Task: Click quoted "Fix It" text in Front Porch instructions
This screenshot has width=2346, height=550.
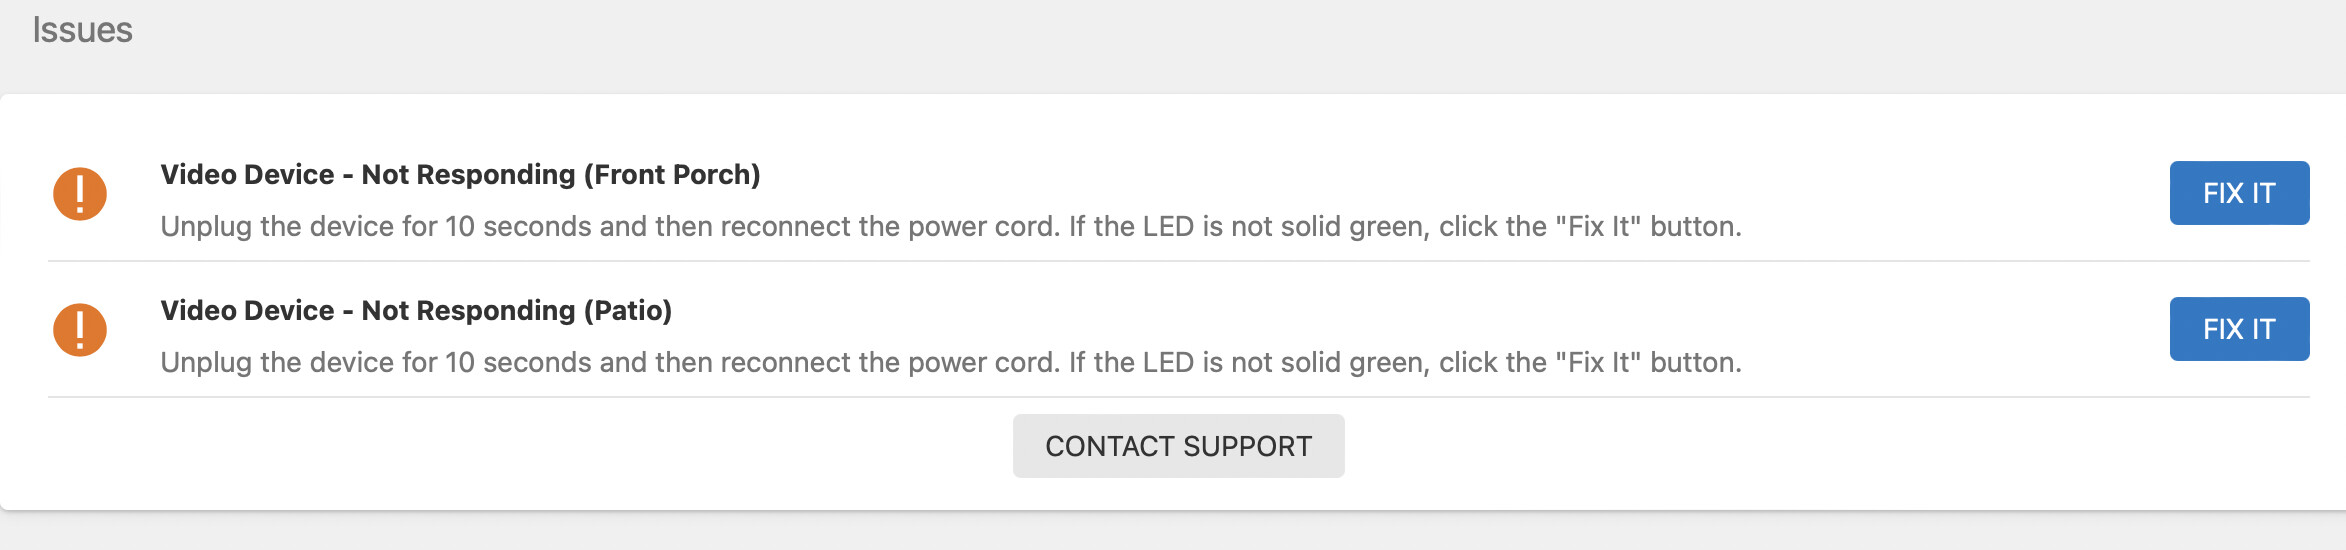Action: 1598,226
